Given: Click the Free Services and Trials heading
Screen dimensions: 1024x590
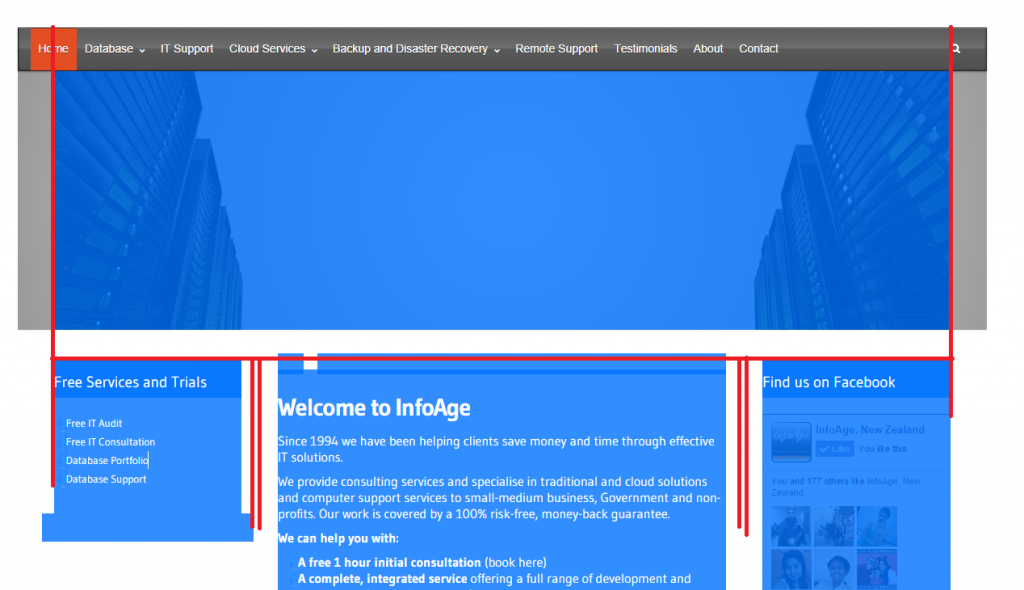Looking at the screenshot, I should (x=131, y=382).
